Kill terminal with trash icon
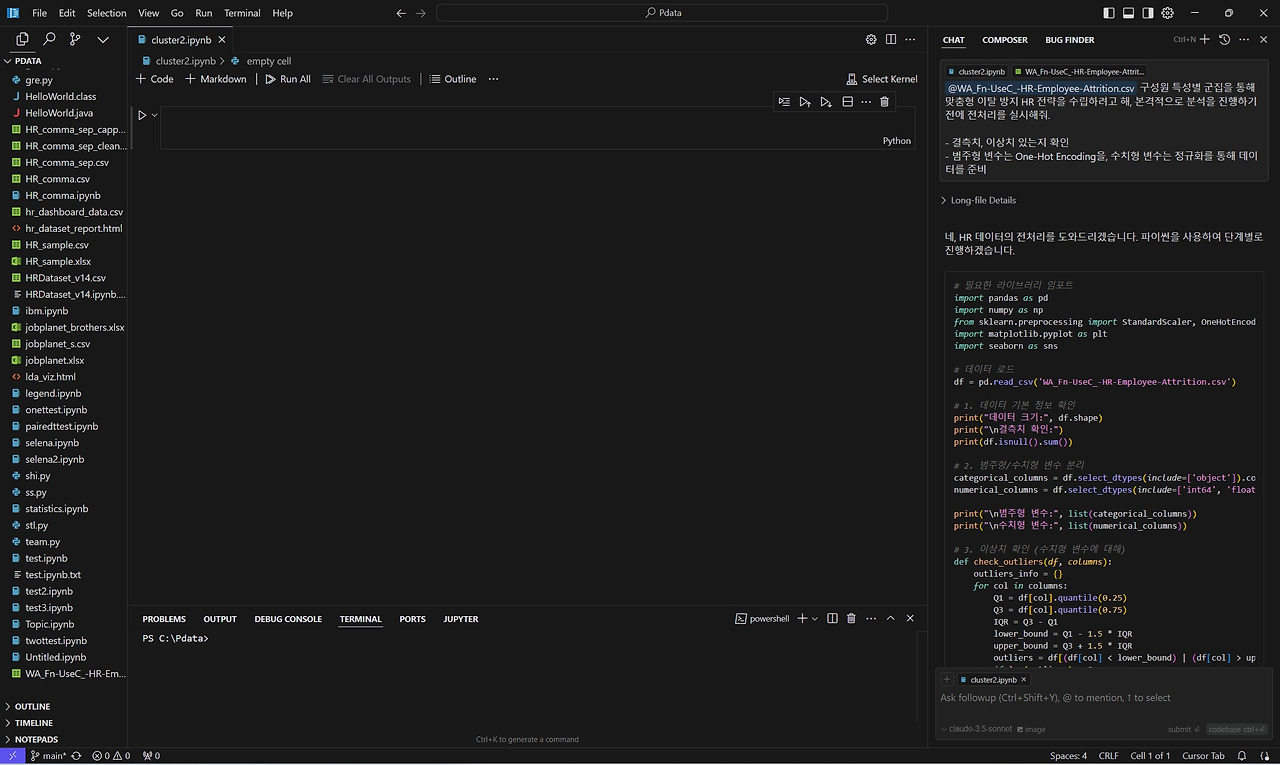Viewport: 1280px width, 765px height. [x=851, y=618]
